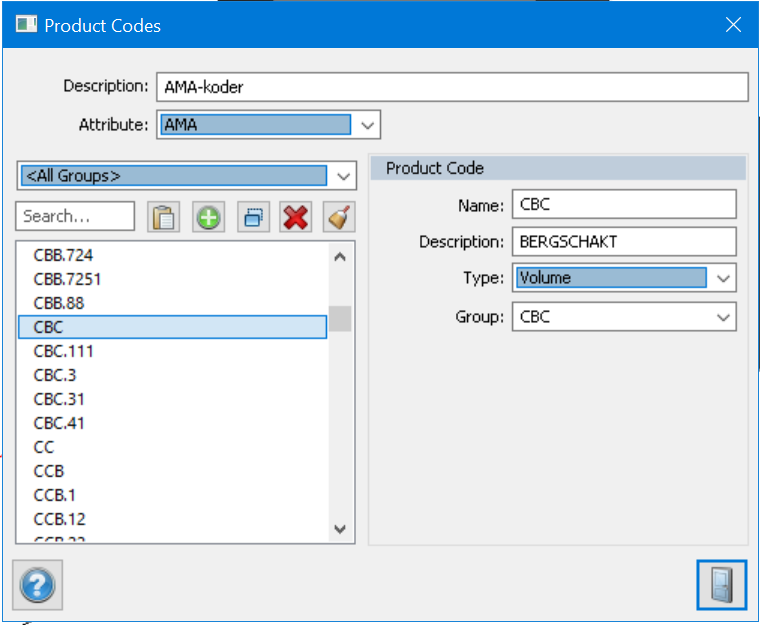Open the Attribute dropdown showing AMA
This screenshot has height=625, width=760.
367,125
